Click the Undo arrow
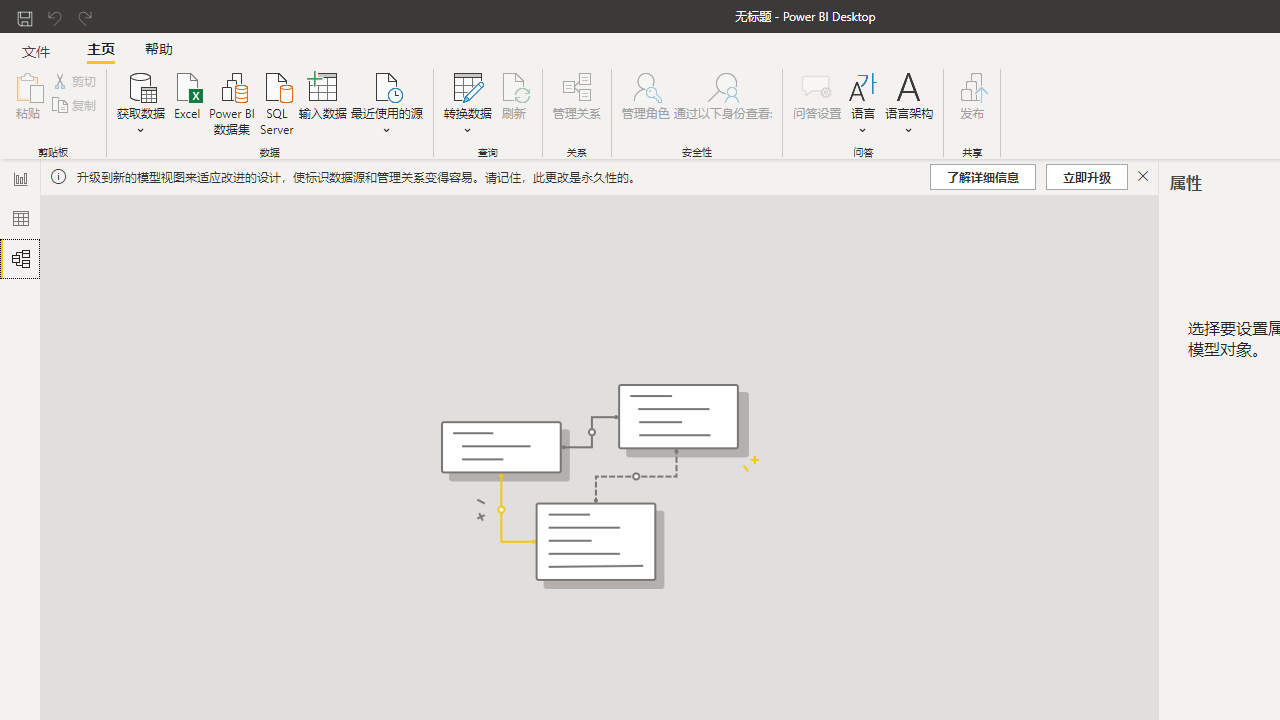 (x=54, y=16)
